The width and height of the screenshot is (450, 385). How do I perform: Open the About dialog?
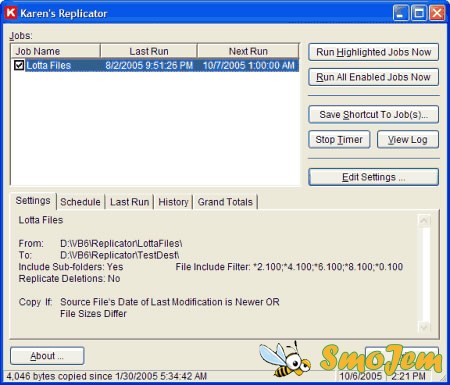point(47,356)
